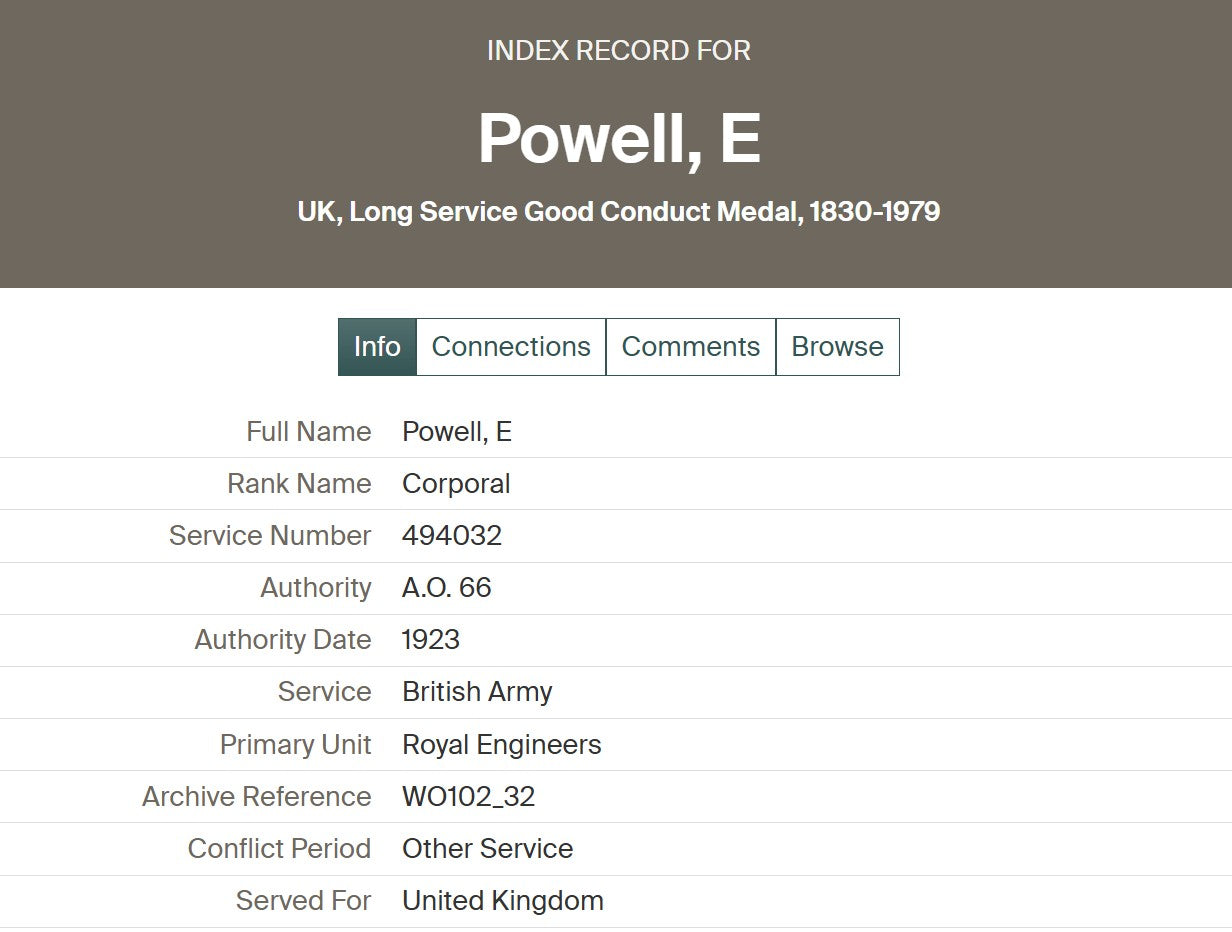This screenshot has width=1232, height=932.
Task: Click the record title Powell, E
Action: pyautogui.click(x=616, y=140)
